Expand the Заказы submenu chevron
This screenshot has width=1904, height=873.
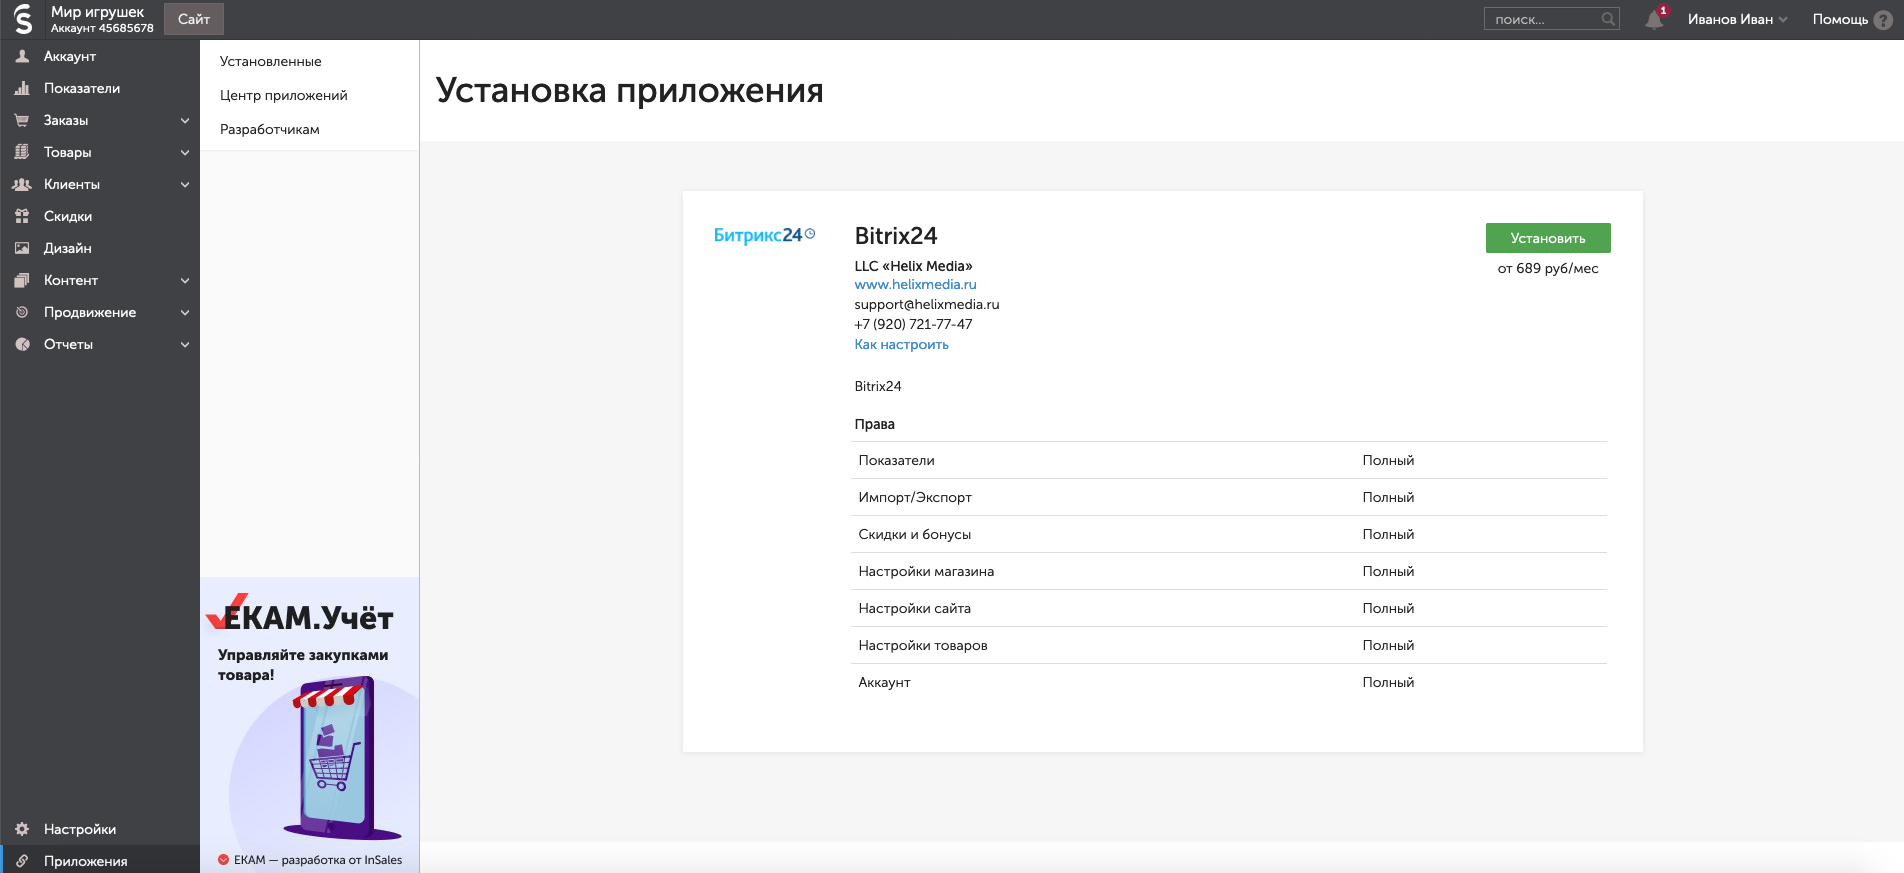tap(185, 120)
